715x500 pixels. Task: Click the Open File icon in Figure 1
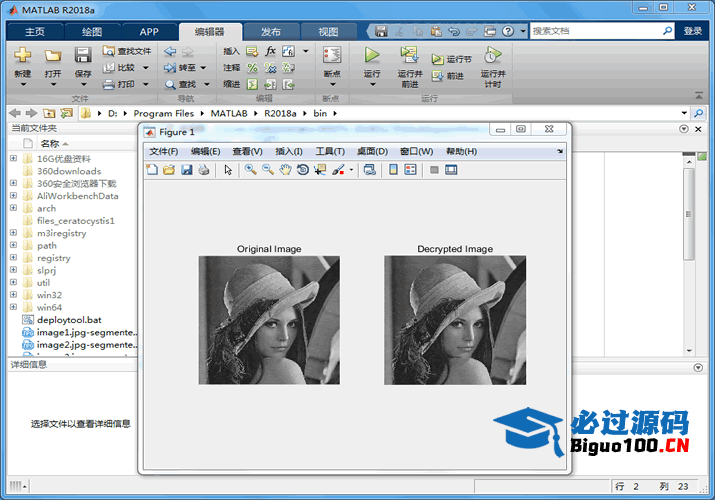[x=169, y=170]
